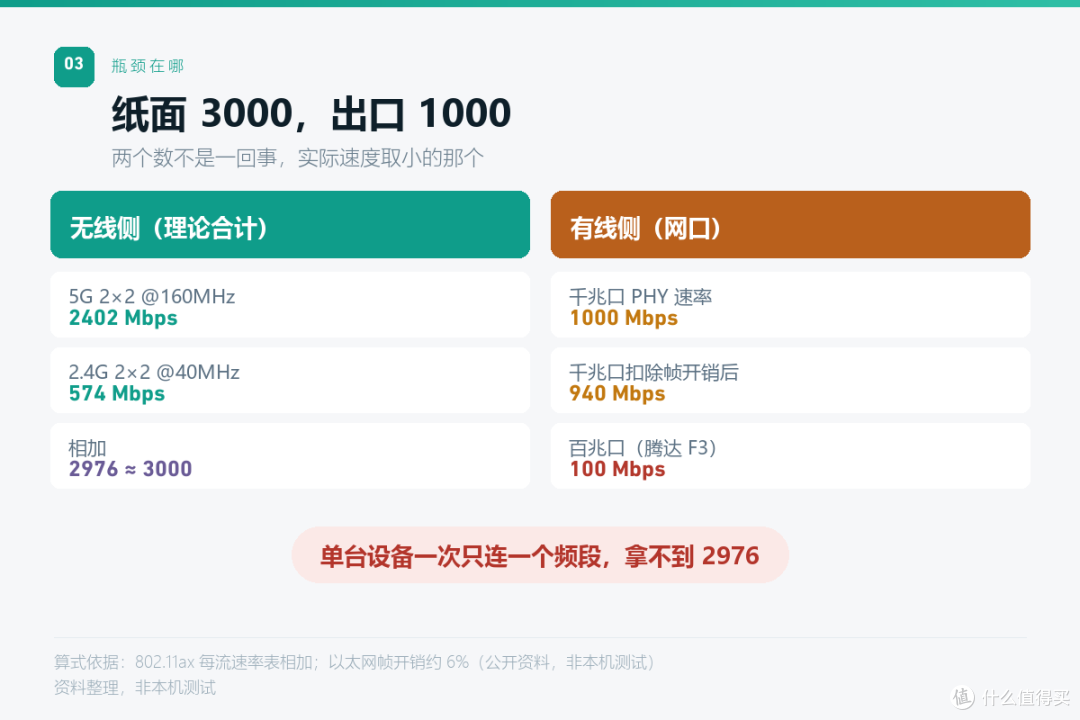Viewport: 1080px width, 720px height.
Task: Select footnote 资料整理，非本机测试
Action: point(135,687)
